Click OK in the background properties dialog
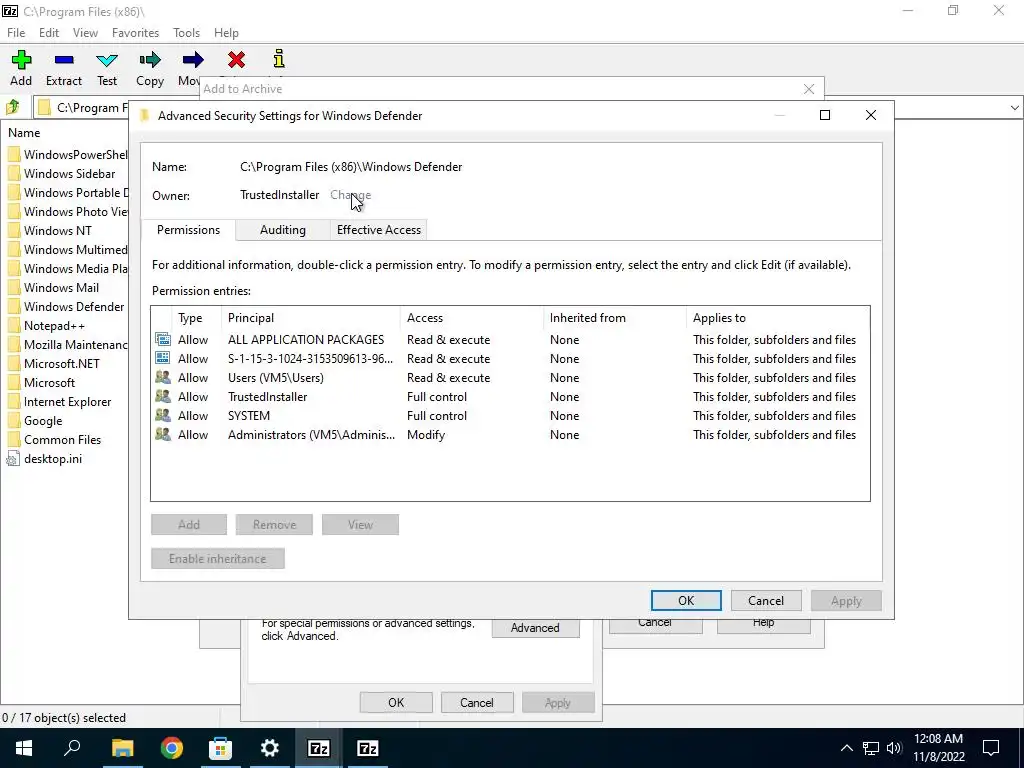This screenshot has width=1024, height=768. 396,703
